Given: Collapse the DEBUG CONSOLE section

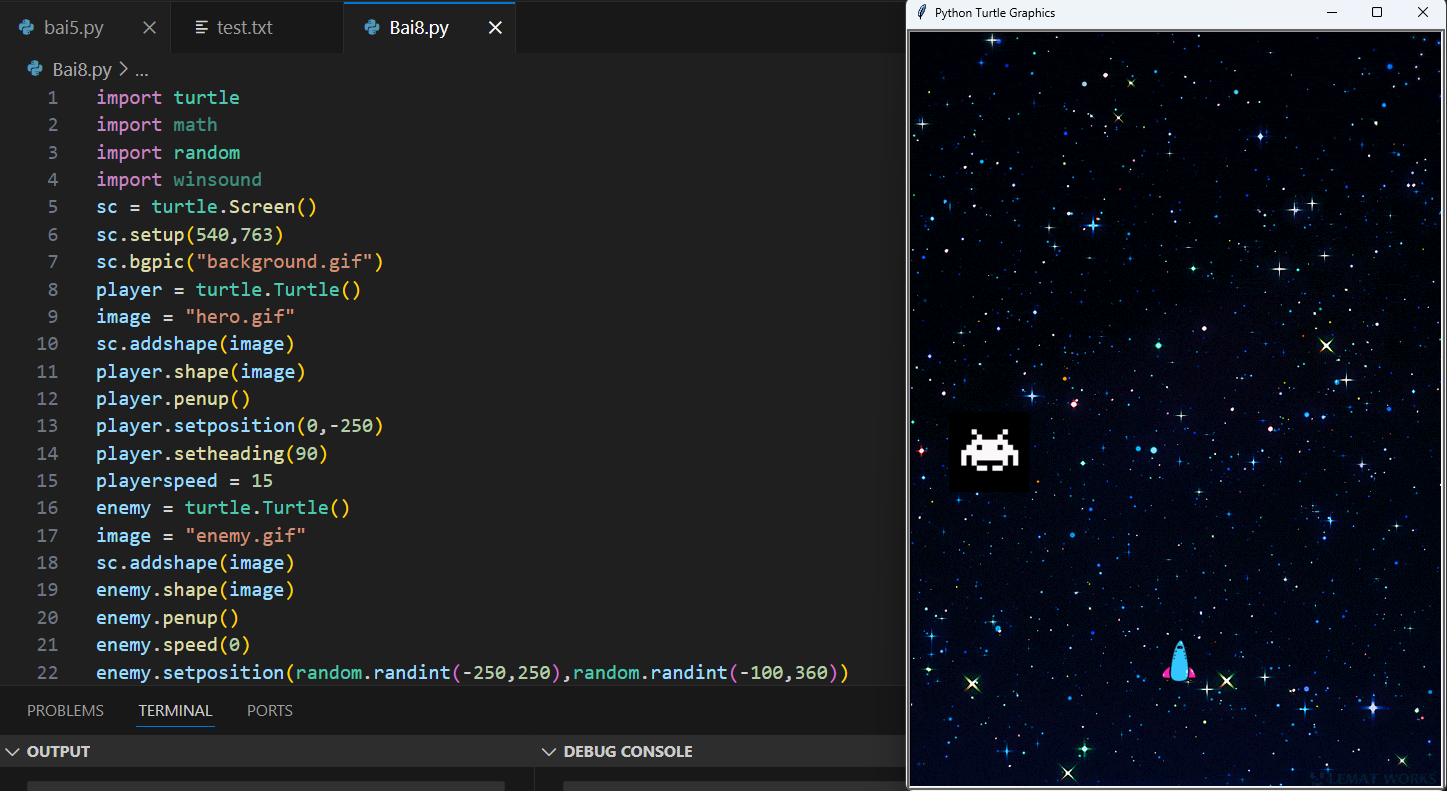Looking at the screenshot, I should 548,752.
